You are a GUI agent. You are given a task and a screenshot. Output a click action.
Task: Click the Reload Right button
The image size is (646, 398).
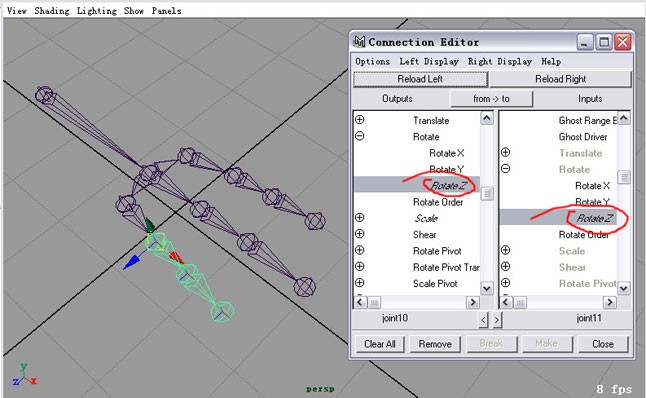560,79
